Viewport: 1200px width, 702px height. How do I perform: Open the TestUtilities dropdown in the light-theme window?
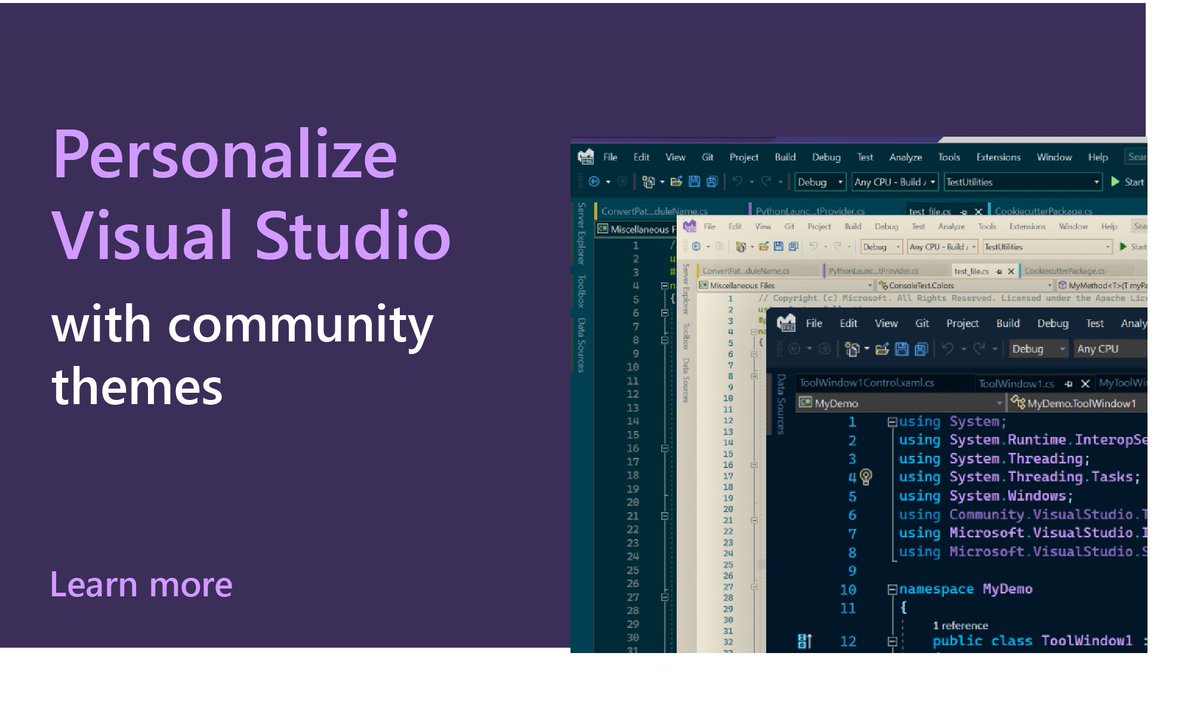click(1047, 247)
